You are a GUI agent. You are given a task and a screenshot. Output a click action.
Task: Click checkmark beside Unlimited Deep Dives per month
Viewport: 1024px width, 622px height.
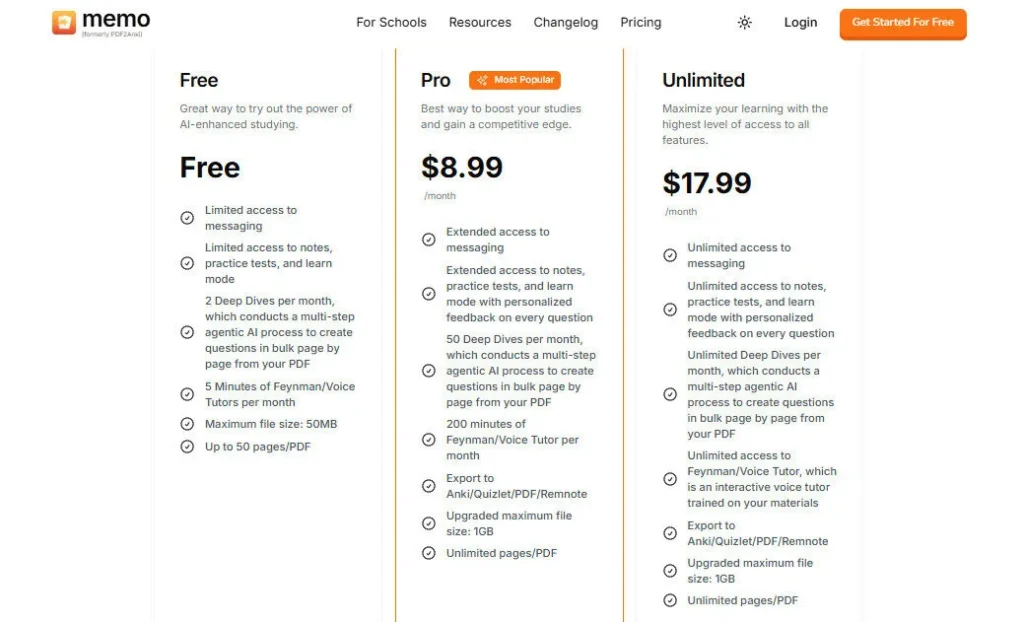[670, 394]
